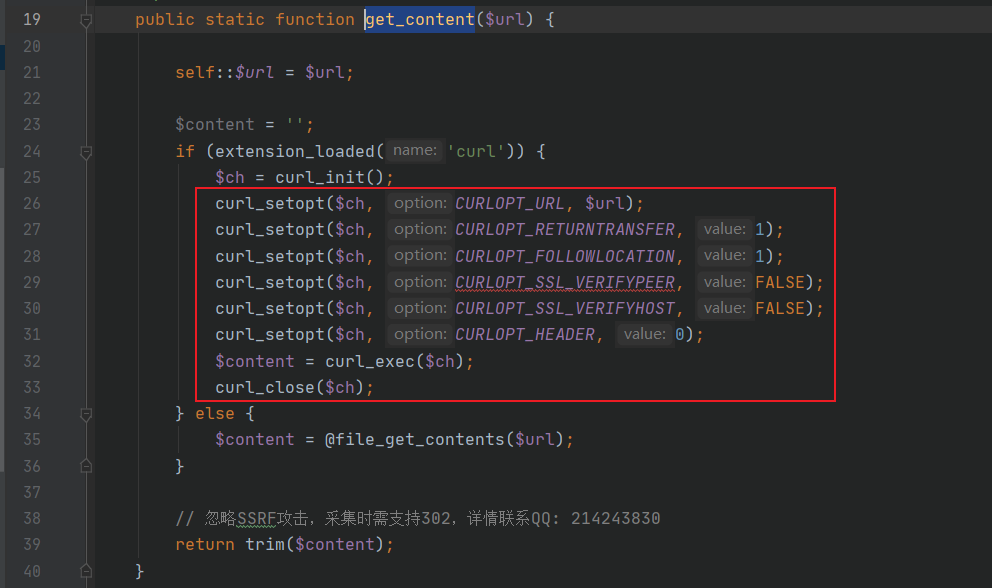
Task: Click trim($content) on line 39
Action: point(314,544)
